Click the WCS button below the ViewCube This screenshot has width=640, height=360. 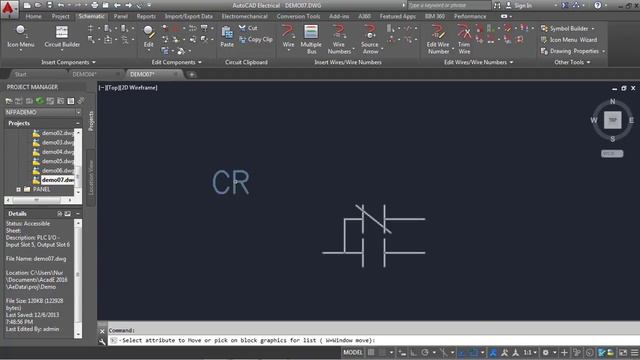pos(612,153)
